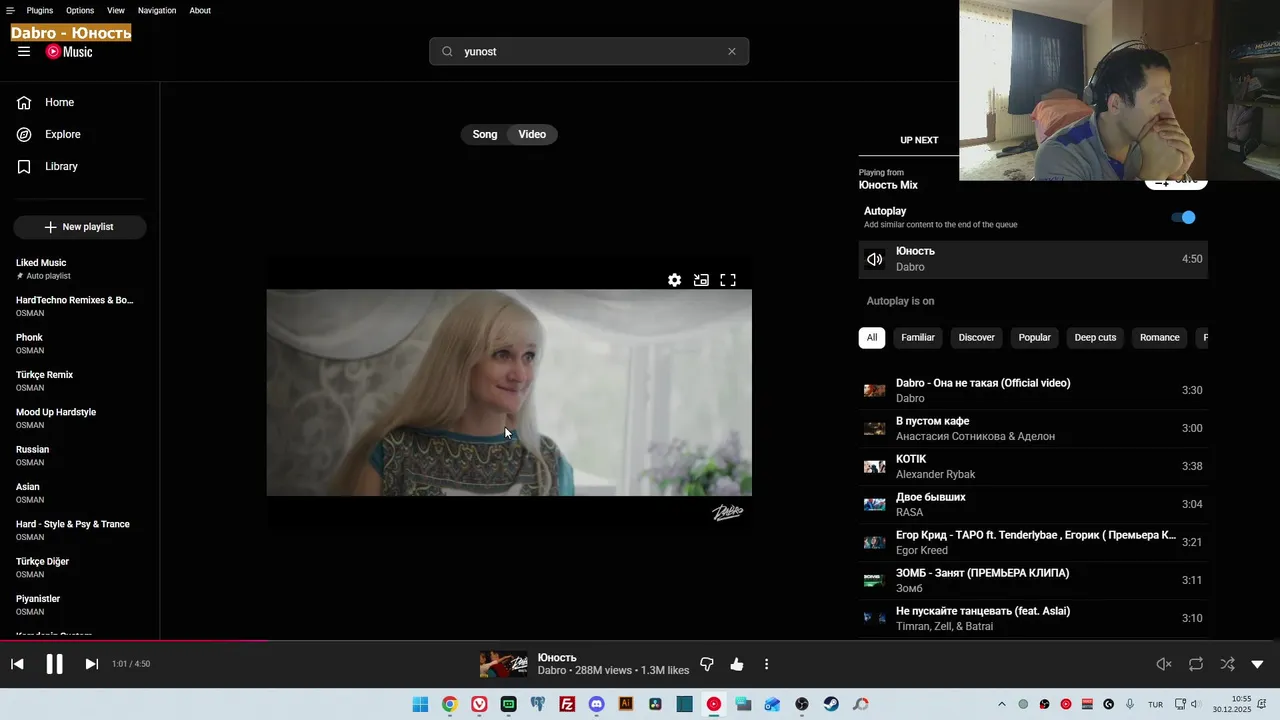The width and height of the screenshot is (1280, 720).
Task: Enter fullscreen video mode
Action: 728,280
